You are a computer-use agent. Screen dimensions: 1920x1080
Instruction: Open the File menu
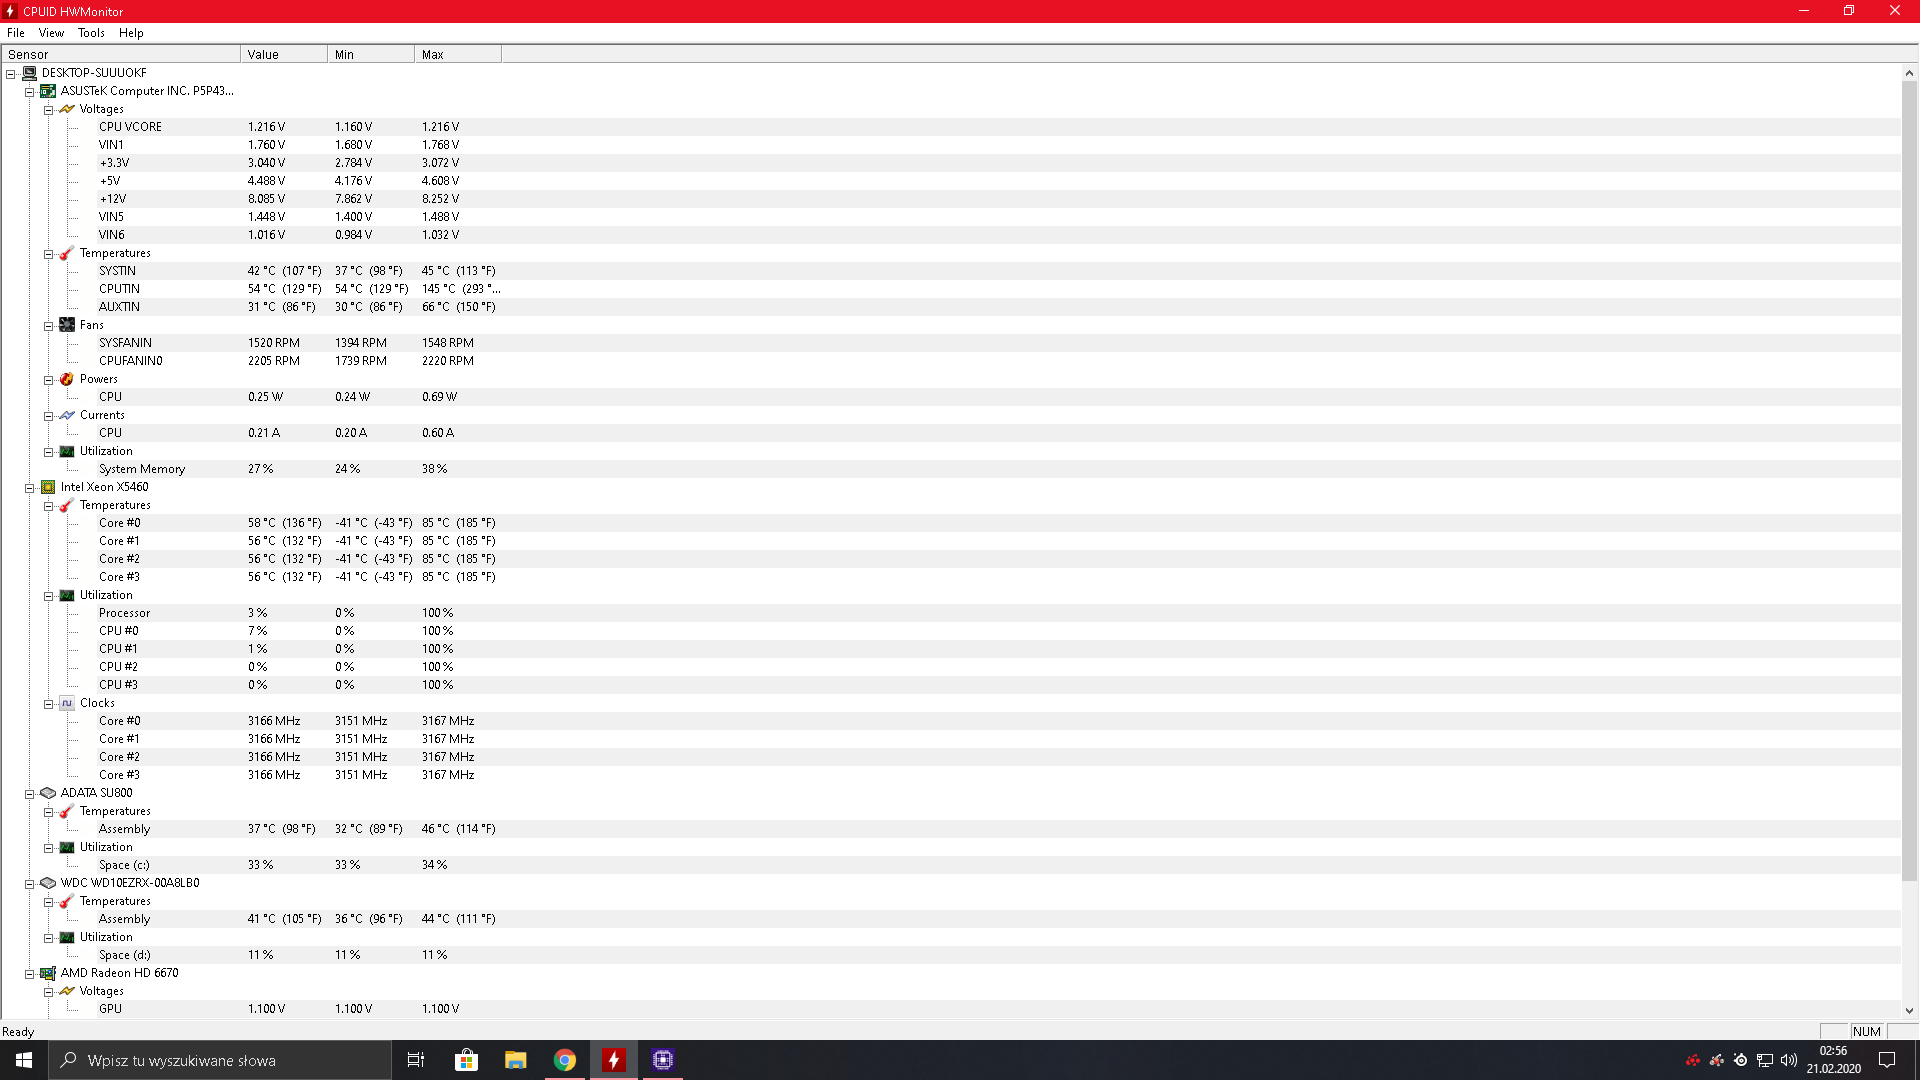16,33
